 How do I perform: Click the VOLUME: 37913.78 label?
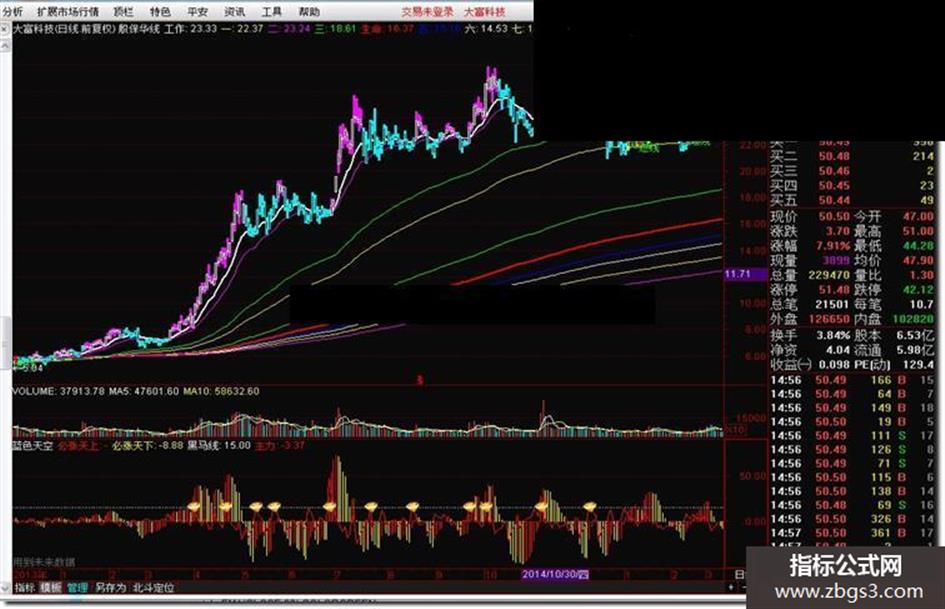(x=58, y=391)
